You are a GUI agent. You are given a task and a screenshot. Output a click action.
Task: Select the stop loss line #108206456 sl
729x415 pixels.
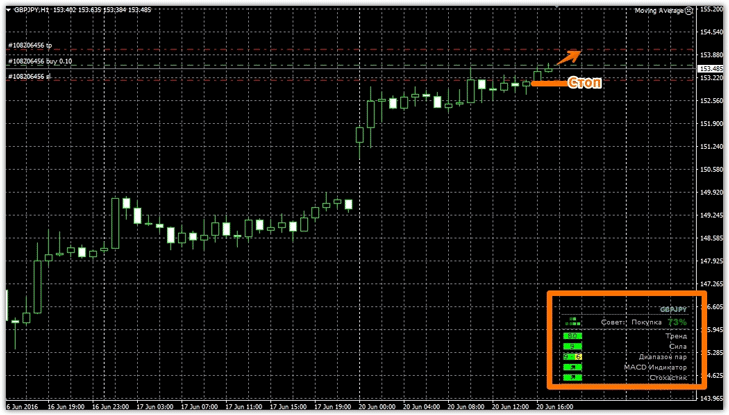tap(29, 76)
